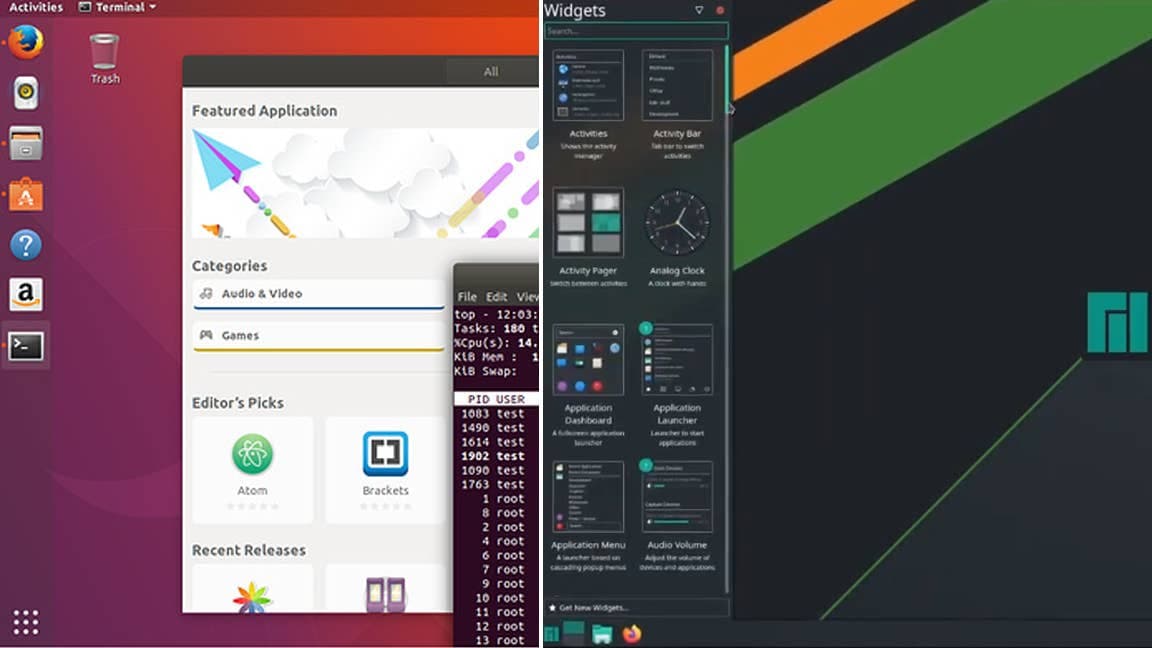This screenshot has width=1152, height=648.
Task: Select the Application Dashboard widget
Action: (x=588, y=360)
